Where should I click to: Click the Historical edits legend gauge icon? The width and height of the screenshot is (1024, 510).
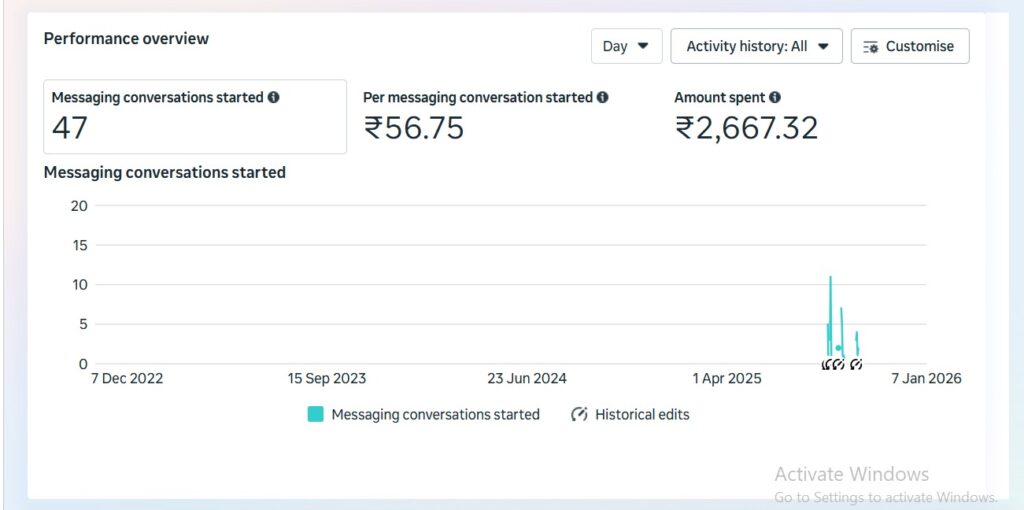click(579, 414)
